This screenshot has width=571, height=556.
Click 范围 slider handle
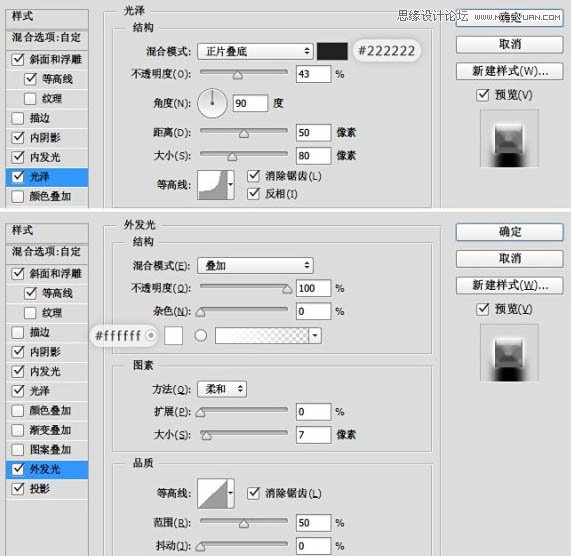[244, 524]
